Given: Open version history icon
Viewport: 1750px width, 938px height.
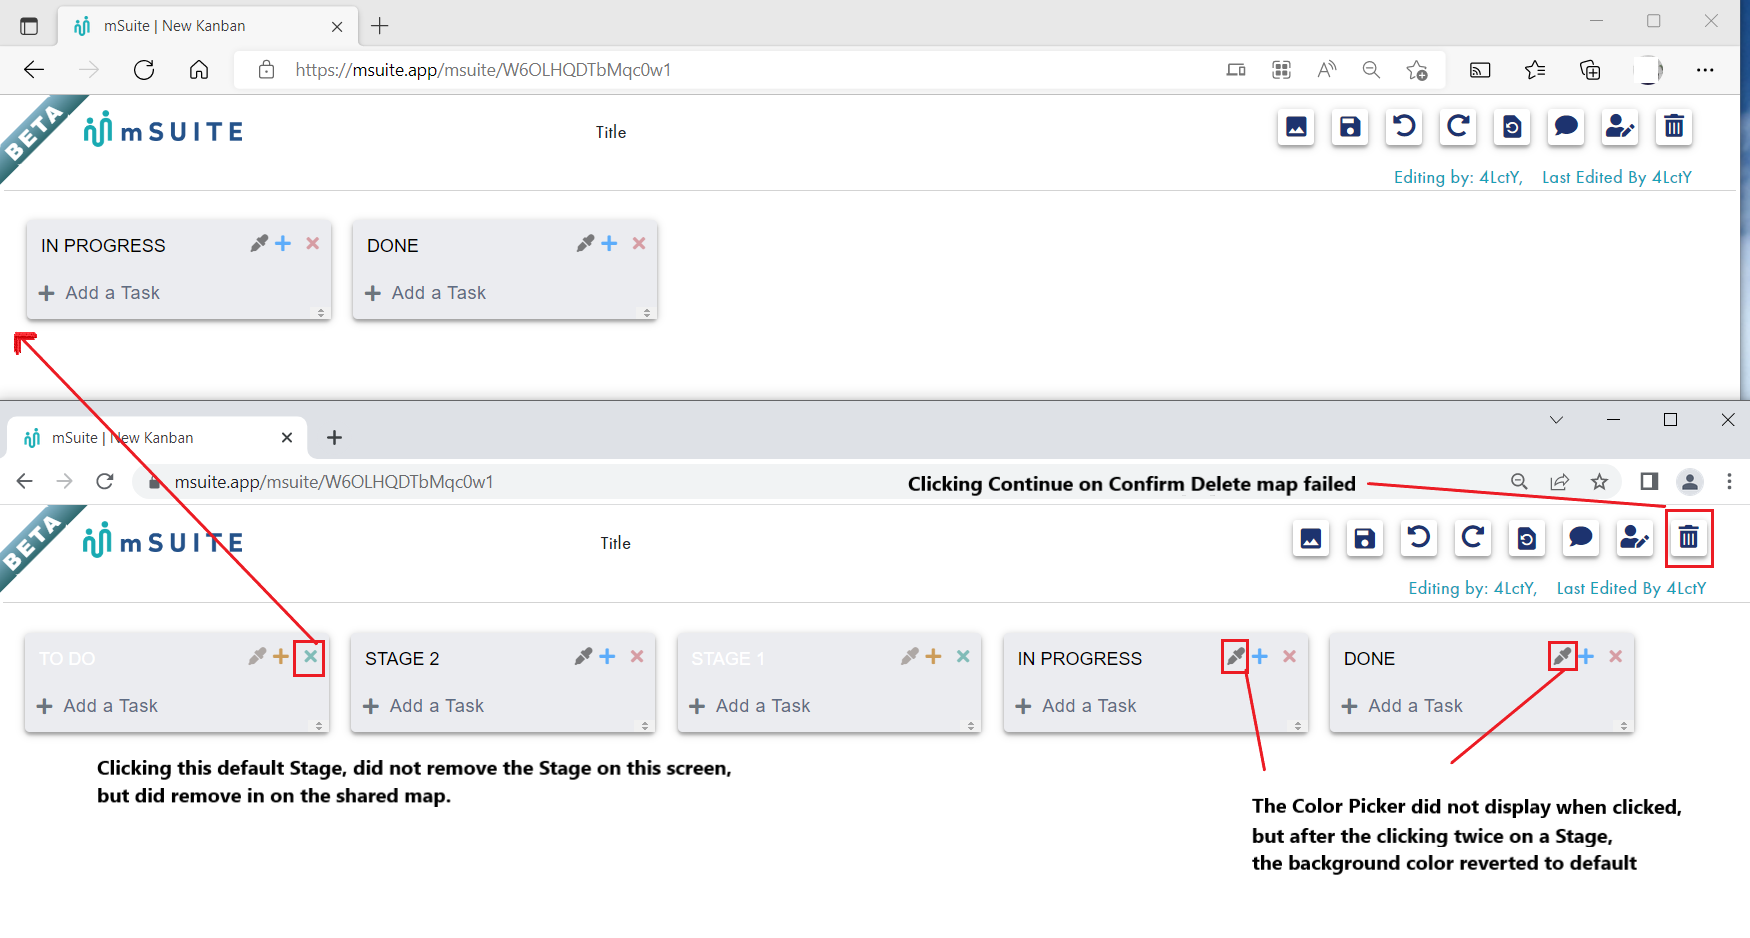Looking at the screenshot, I should click(x=1527, y=538).
